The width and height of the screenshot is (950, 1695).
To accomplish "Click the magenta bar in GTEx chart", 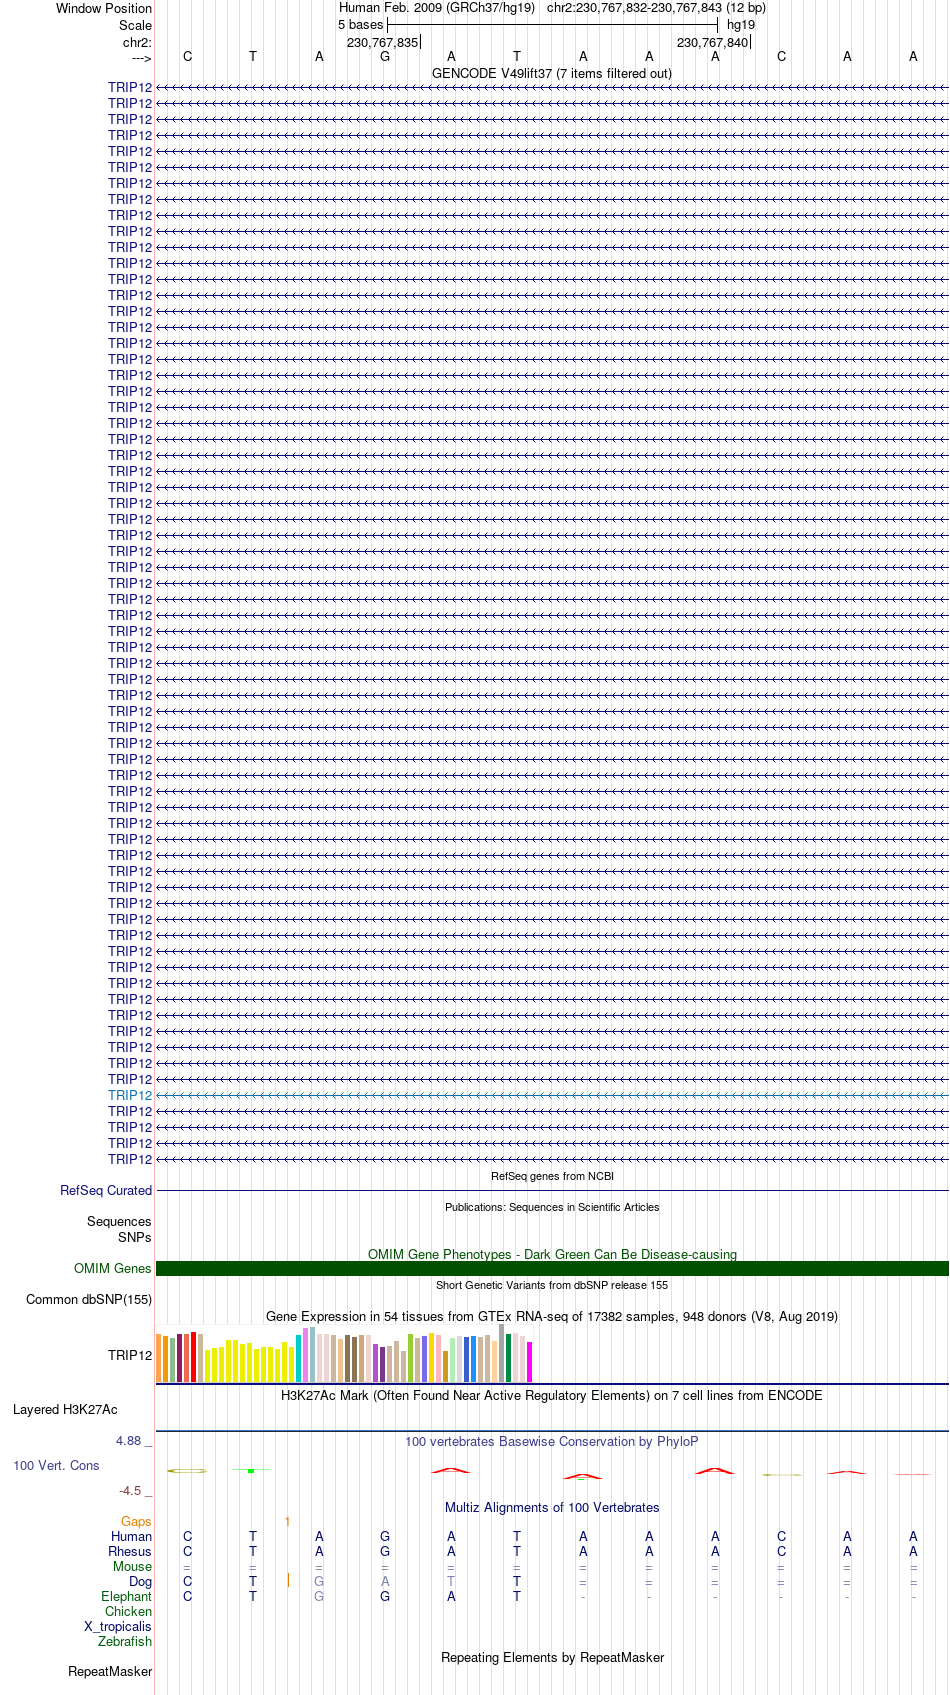I will 529,1362.
